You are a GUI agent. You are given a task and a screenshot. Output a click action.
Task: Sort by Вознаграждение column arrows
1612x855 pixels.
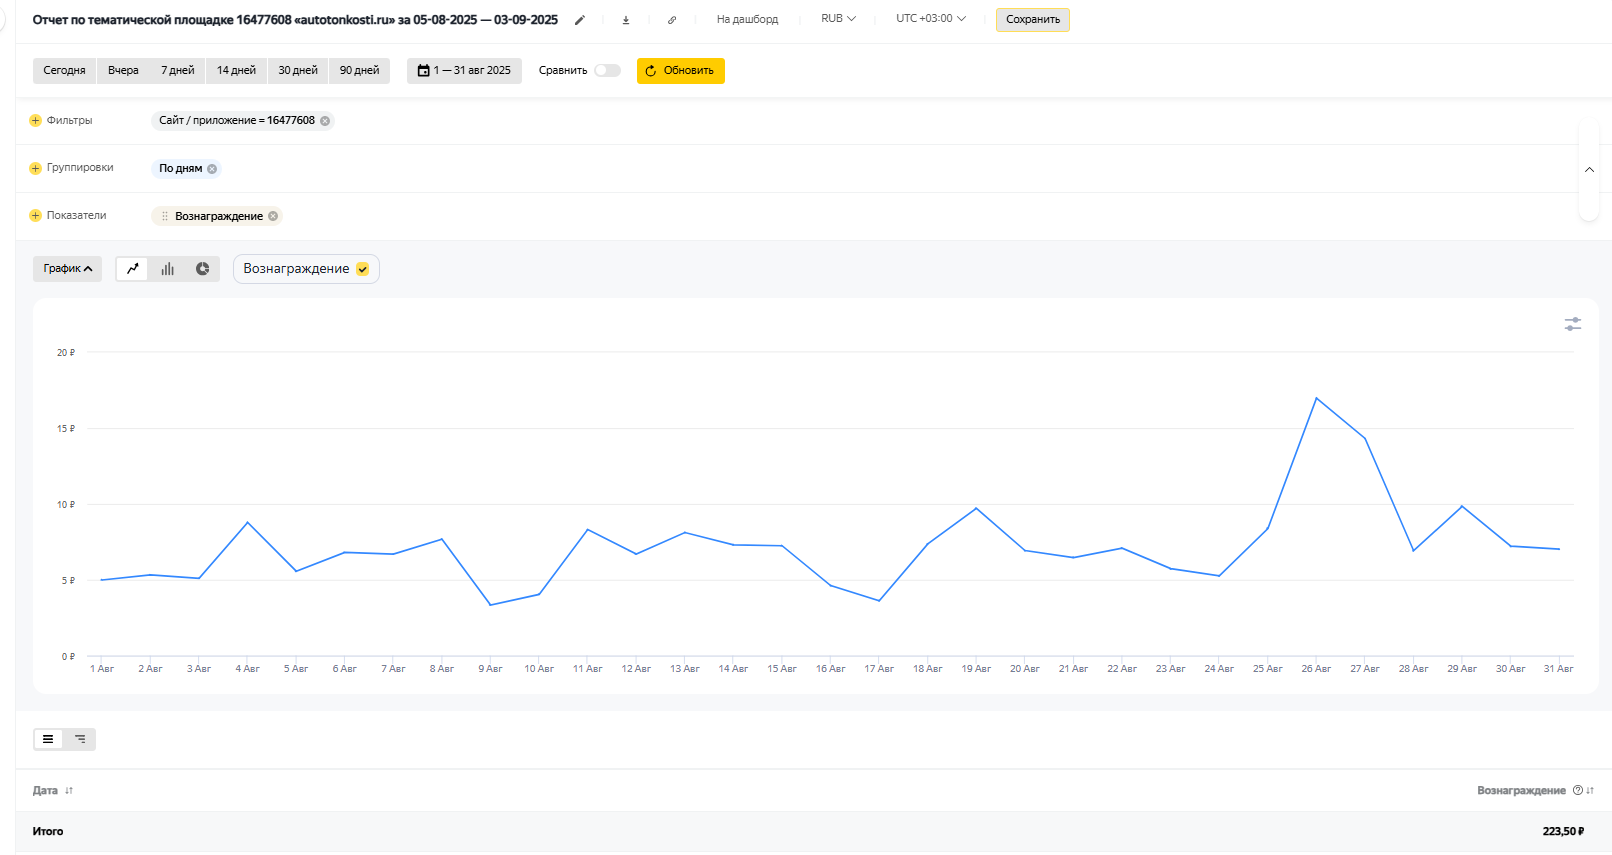click(1590, 790)
